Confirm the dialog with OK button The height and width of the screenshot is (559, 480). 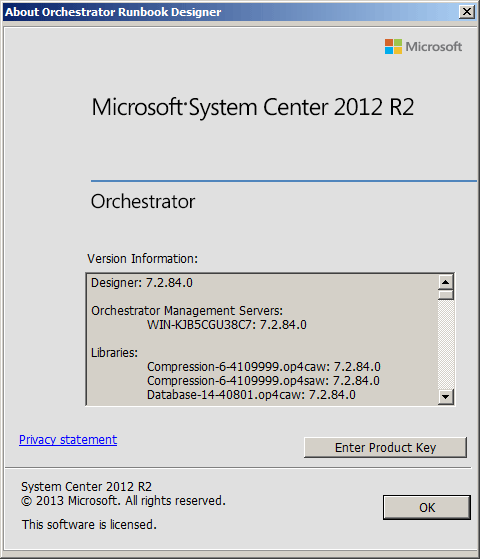[427, 507]
